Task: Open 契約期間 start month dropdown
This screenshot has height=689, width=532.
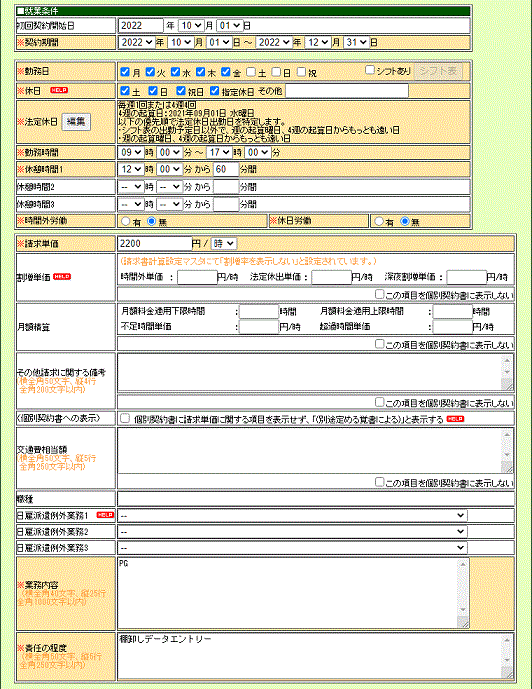Action: 181,42
